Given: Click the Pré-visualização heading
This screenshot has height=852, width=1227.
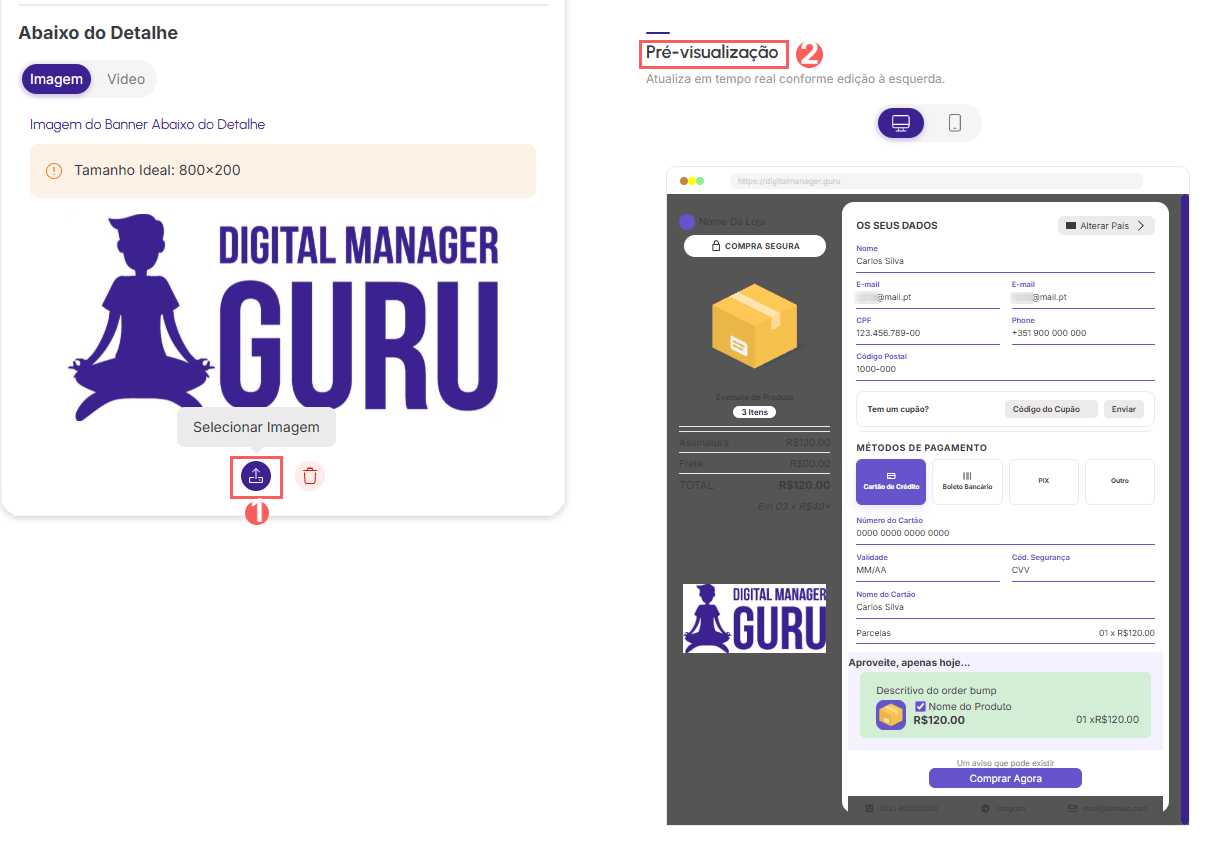Looking at the screenshot, I should [x=712, y=52].
